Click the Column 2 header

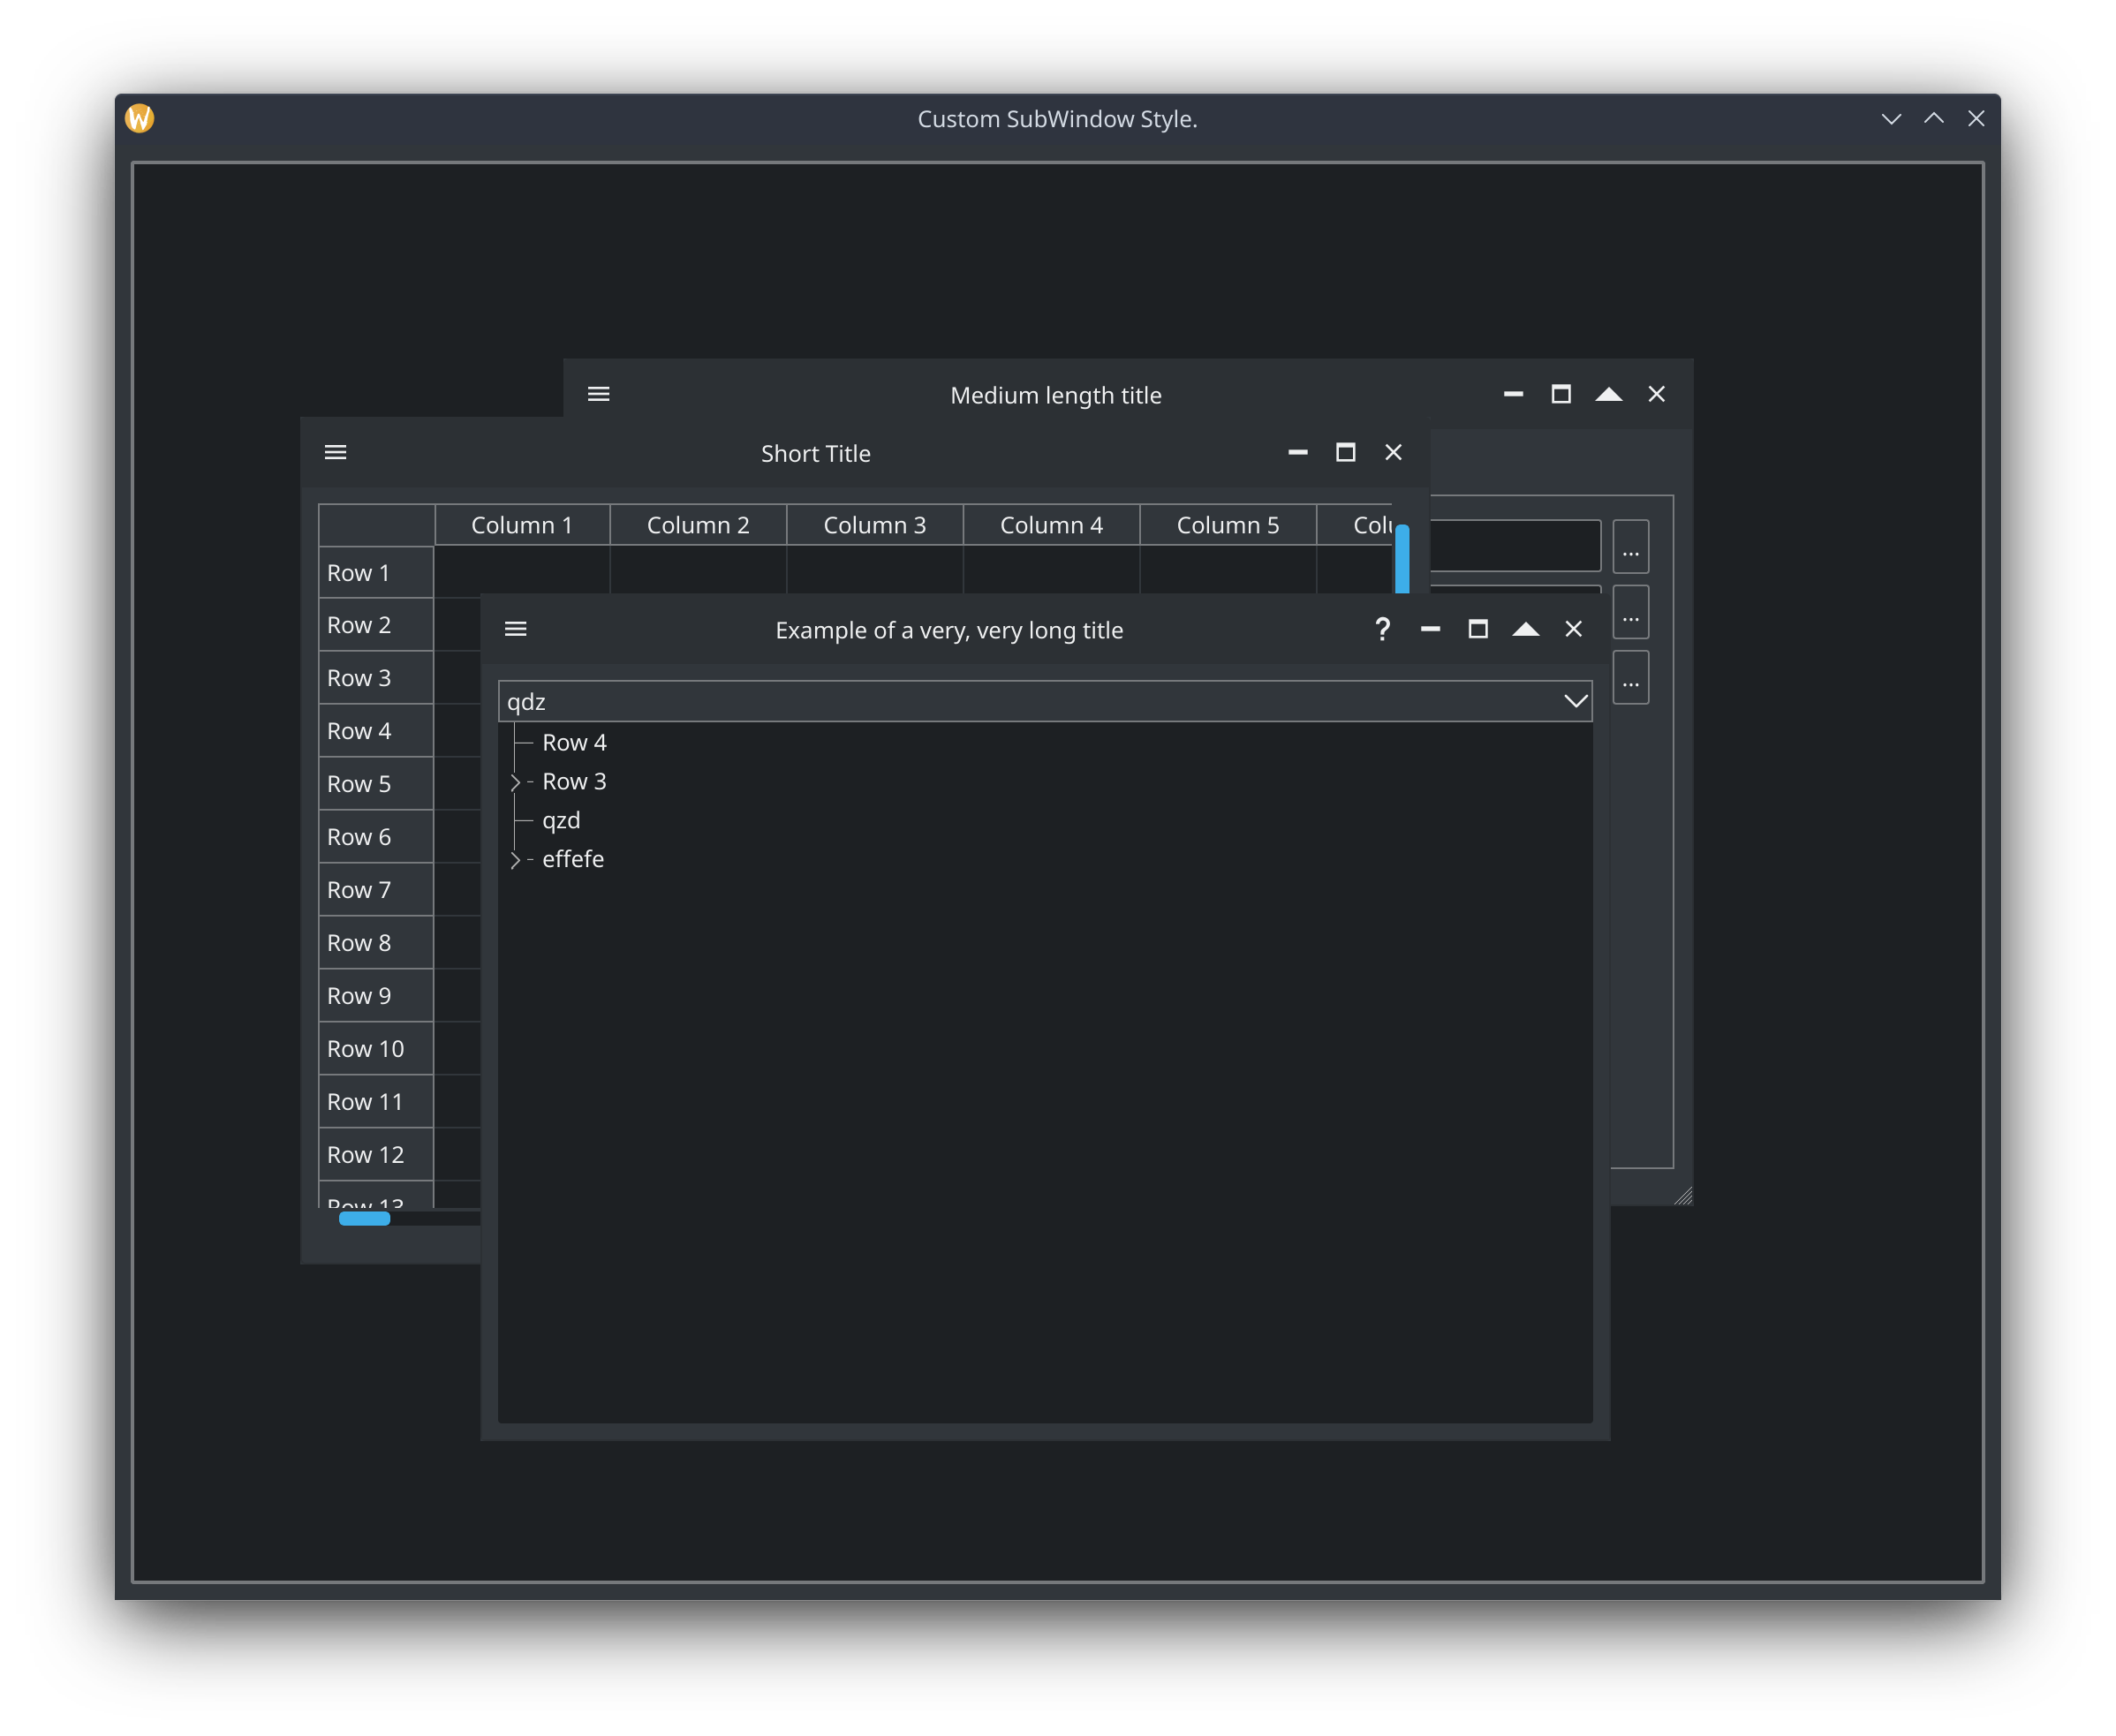click(698, 525)
